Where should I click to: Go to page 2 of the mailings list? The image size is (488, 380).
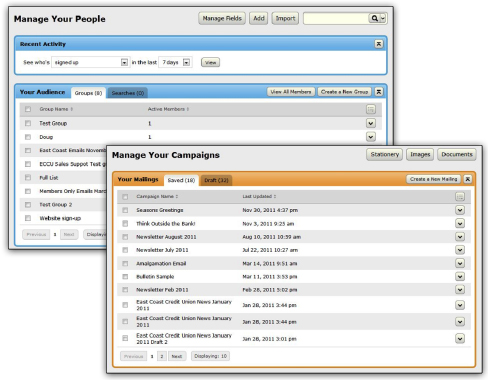[162, 356]
